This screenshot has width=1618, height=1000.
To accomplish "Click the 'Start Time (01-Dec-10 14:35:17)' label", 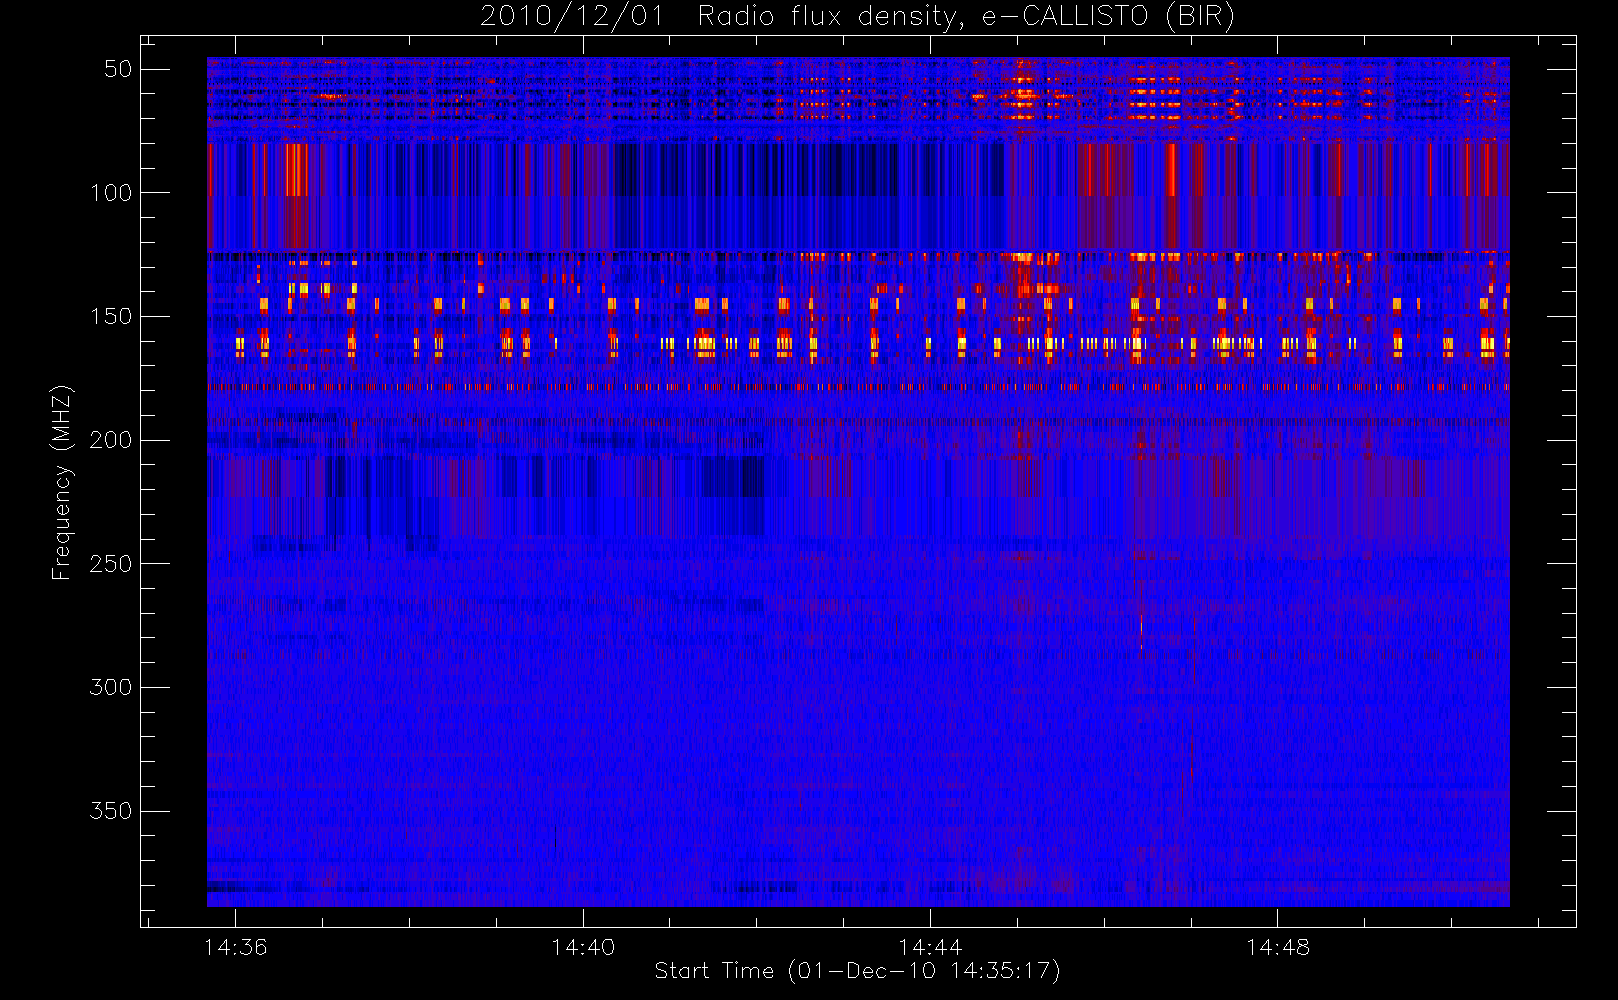I will coord(857,971).
